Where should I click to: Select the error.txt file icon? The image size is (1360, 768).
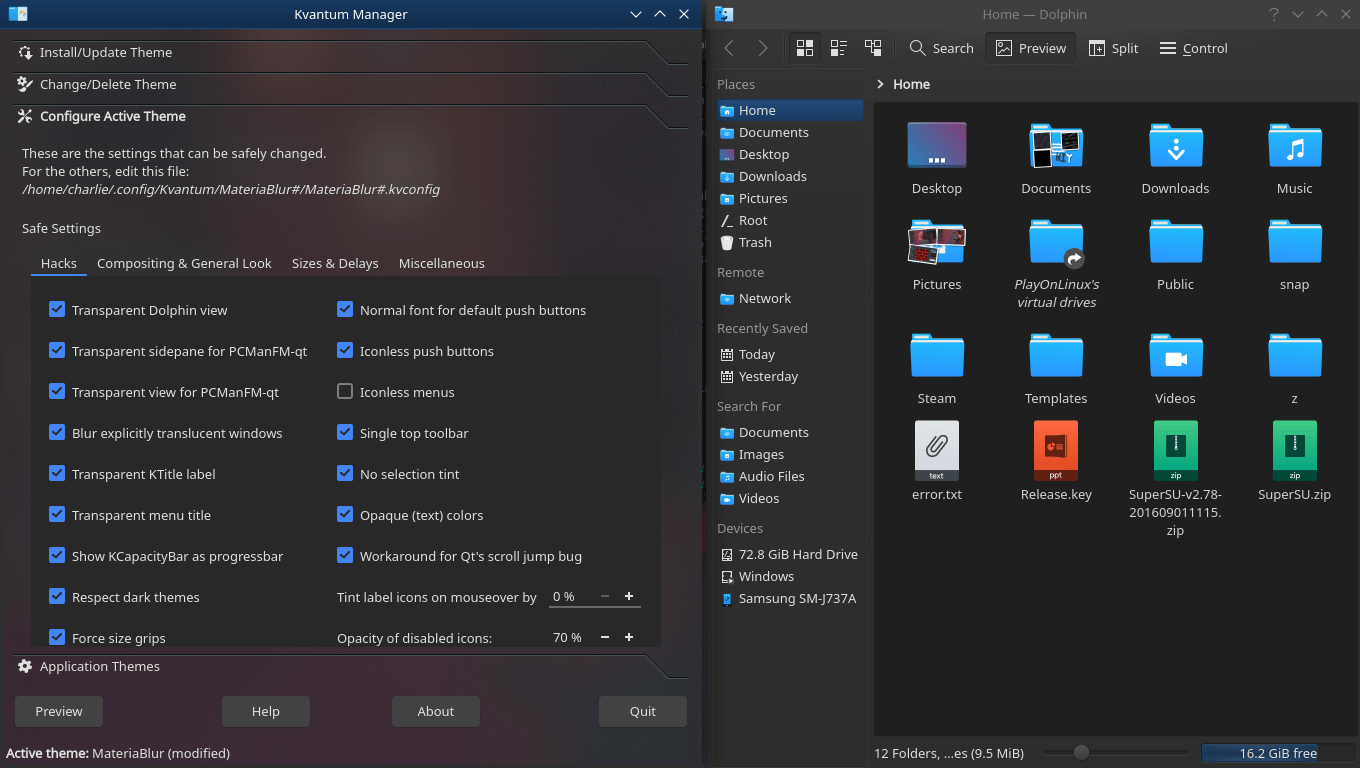937,451
